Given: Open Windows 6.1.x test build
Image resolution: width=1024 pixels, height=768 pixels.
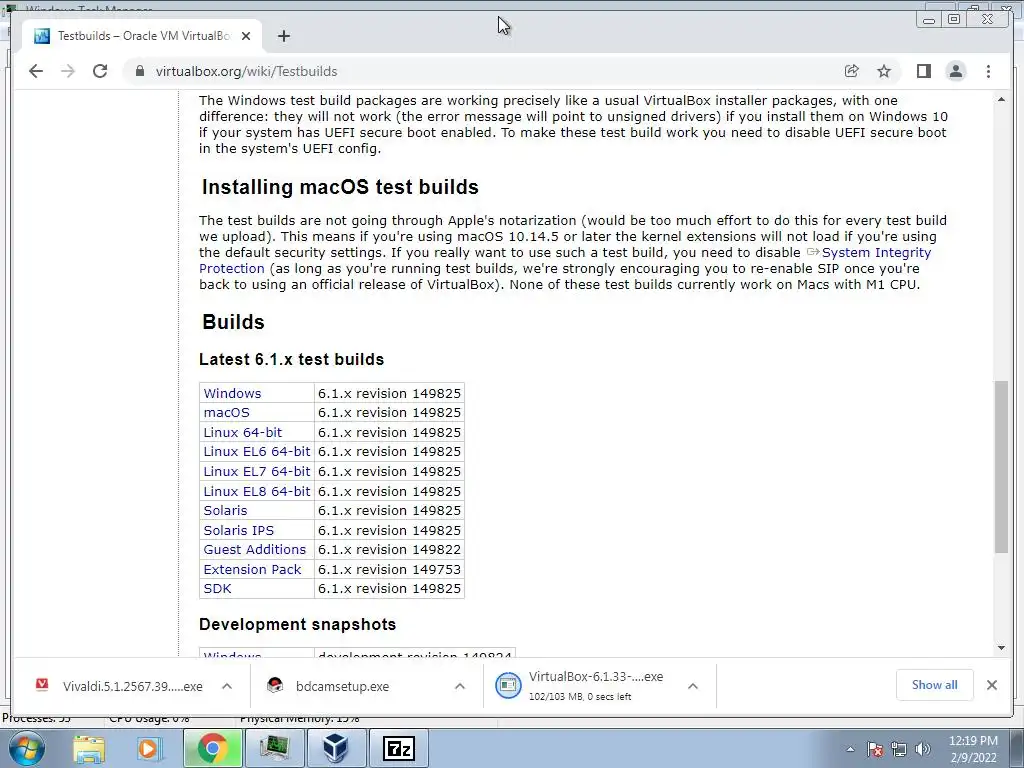Looking at the screenshot, I should click(232, 393).
